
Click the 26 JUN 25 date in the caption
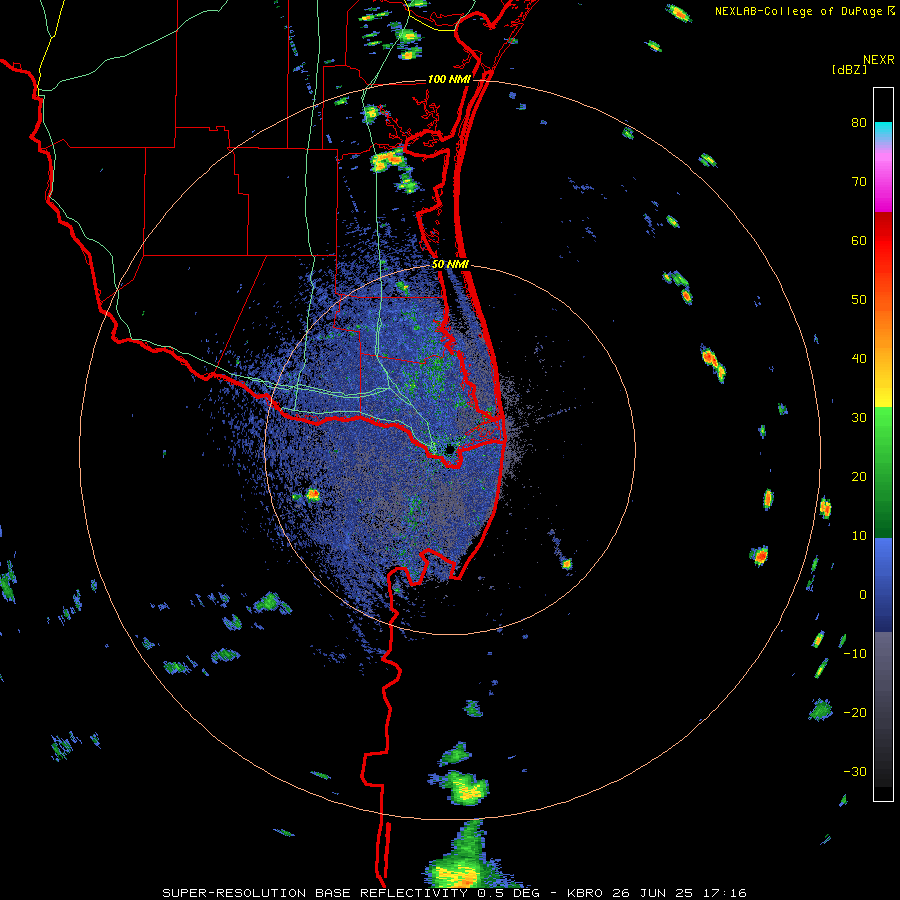click(x=654, y=893)
